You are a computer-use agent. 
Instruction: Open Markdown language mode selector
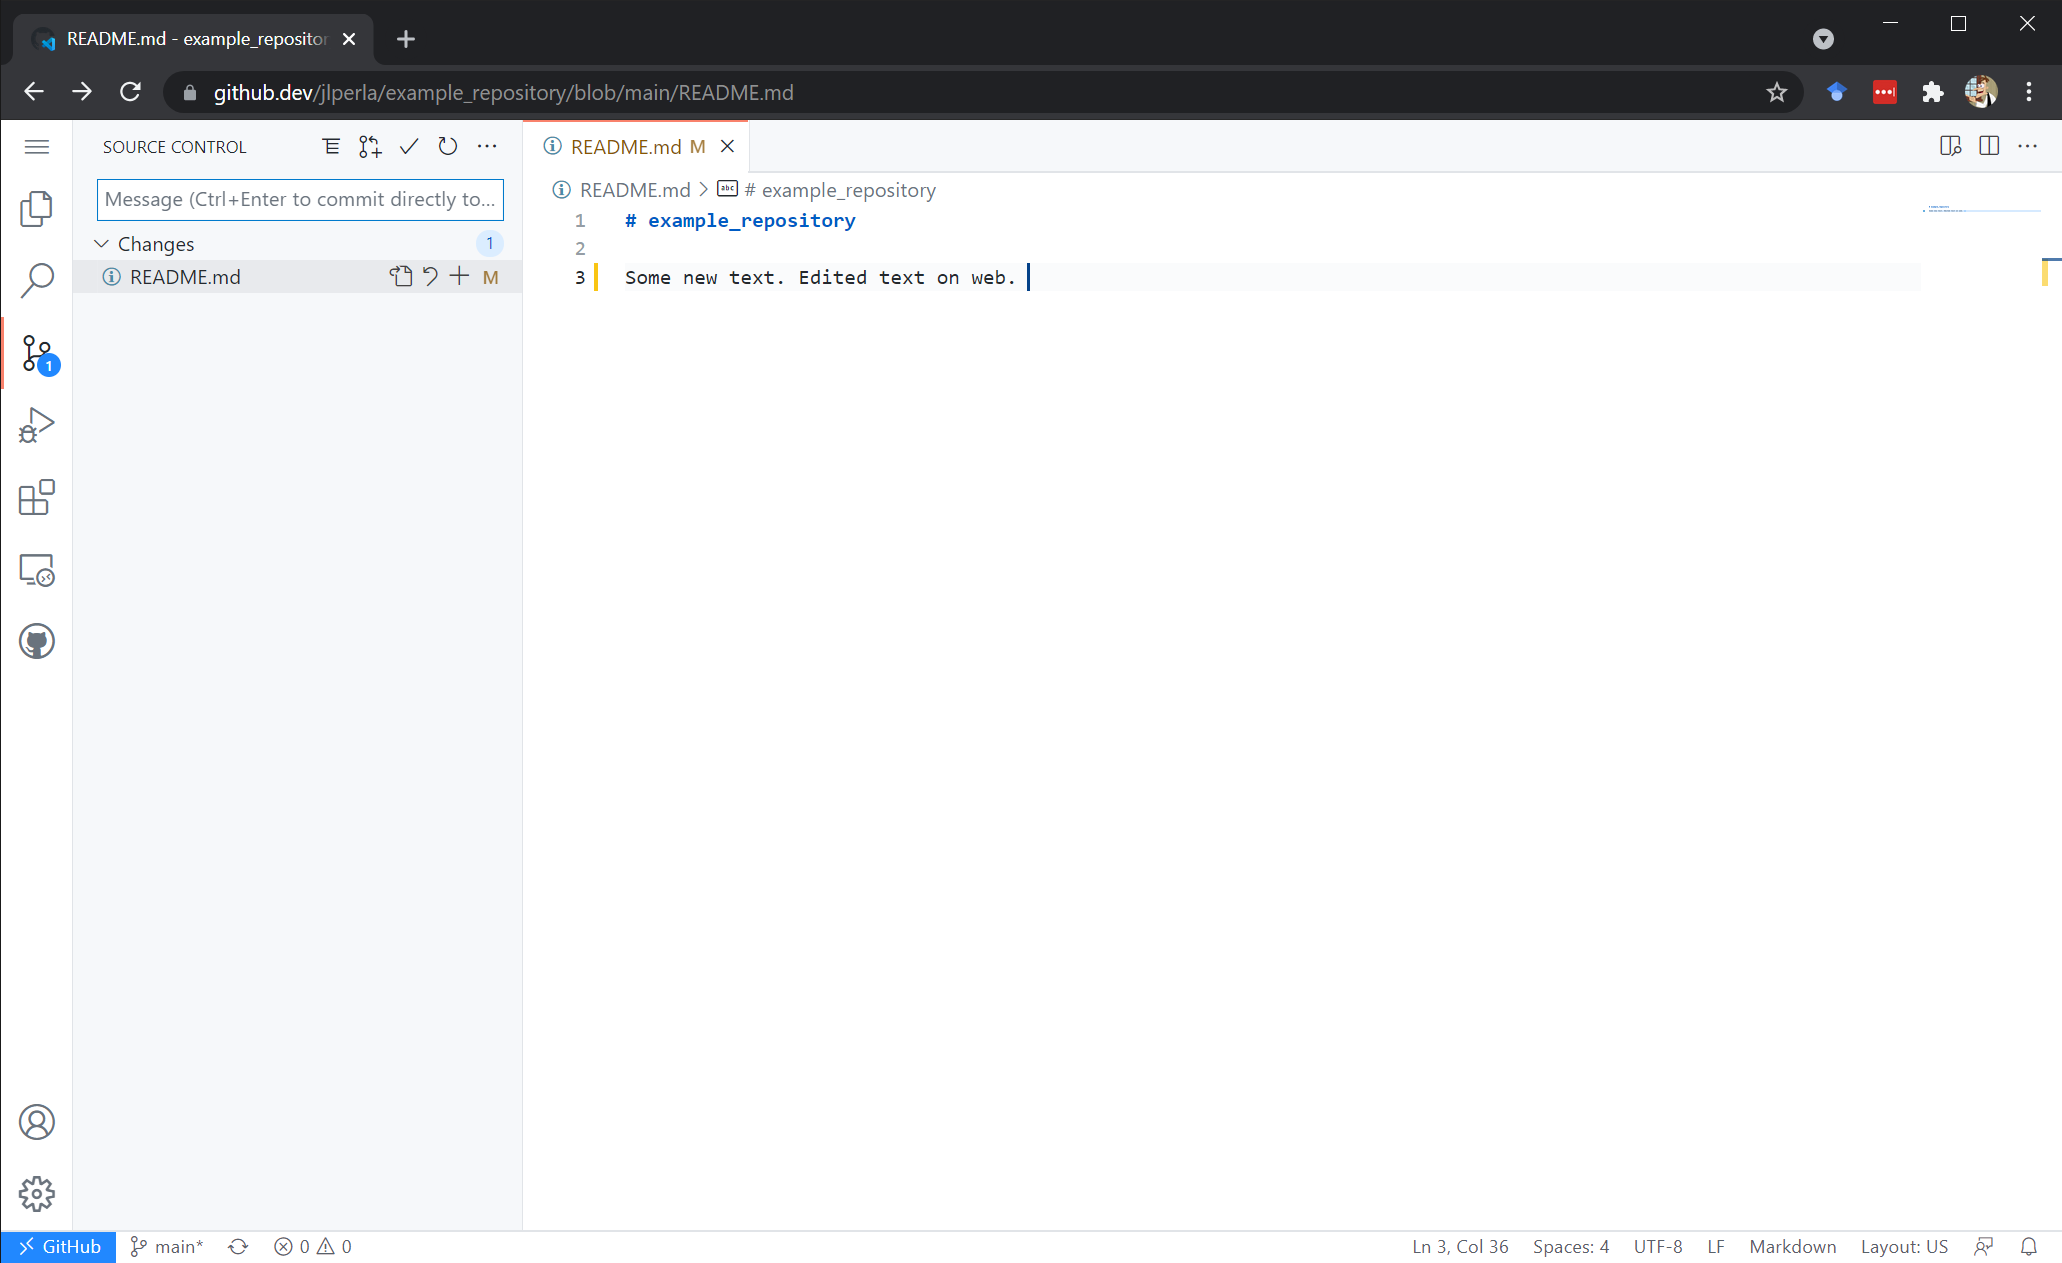pyautogui.click(x=1792, y=1246)
